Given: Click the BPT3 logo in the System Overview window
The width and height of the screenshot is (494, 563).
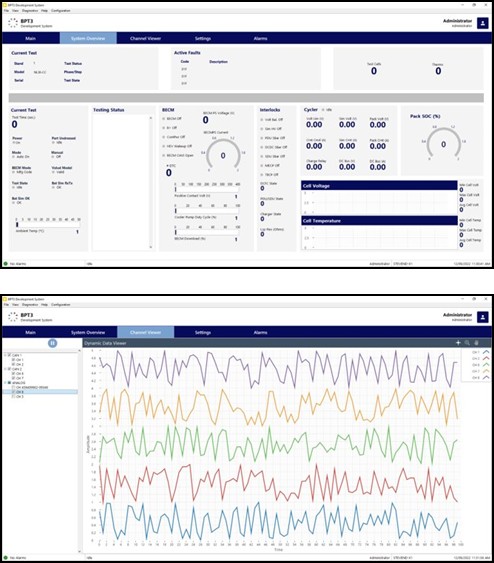Looking at the screenshot, I should [x=13, y=23].
